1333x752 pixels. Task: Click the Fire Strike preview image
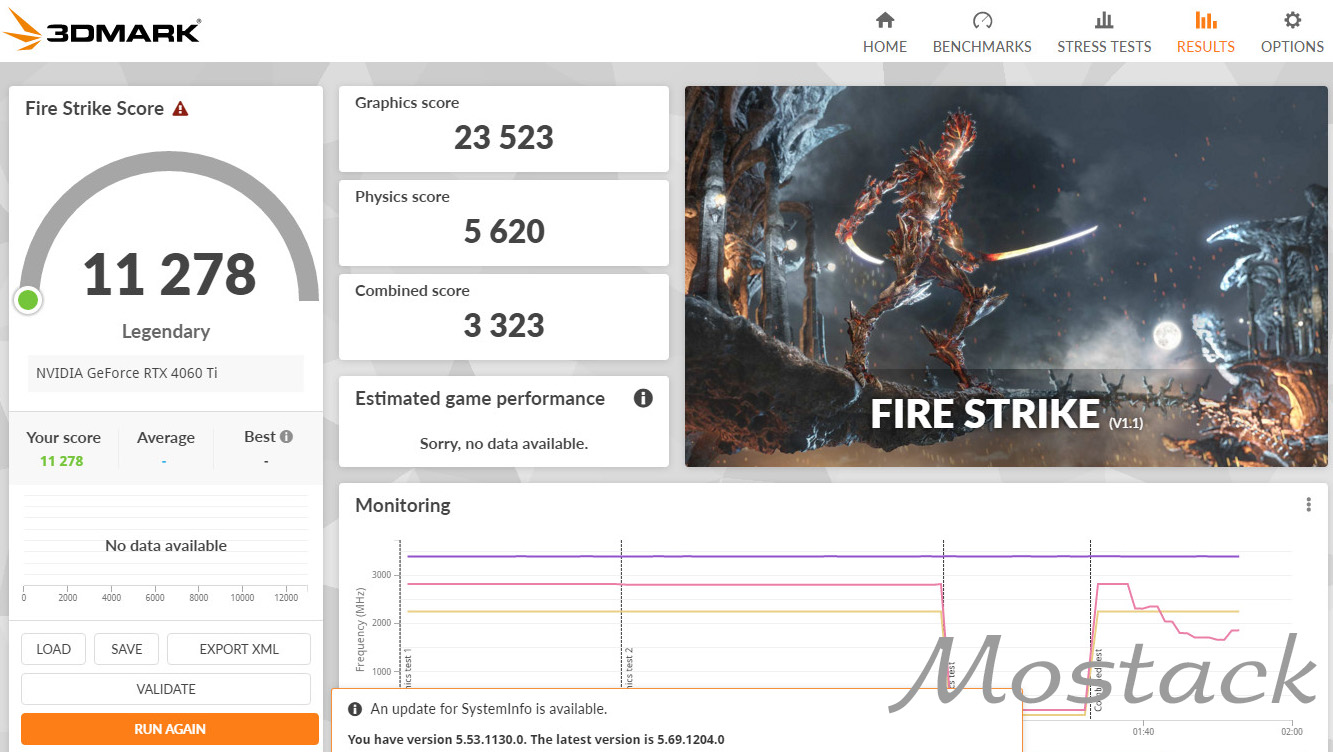click(1006, 276)
